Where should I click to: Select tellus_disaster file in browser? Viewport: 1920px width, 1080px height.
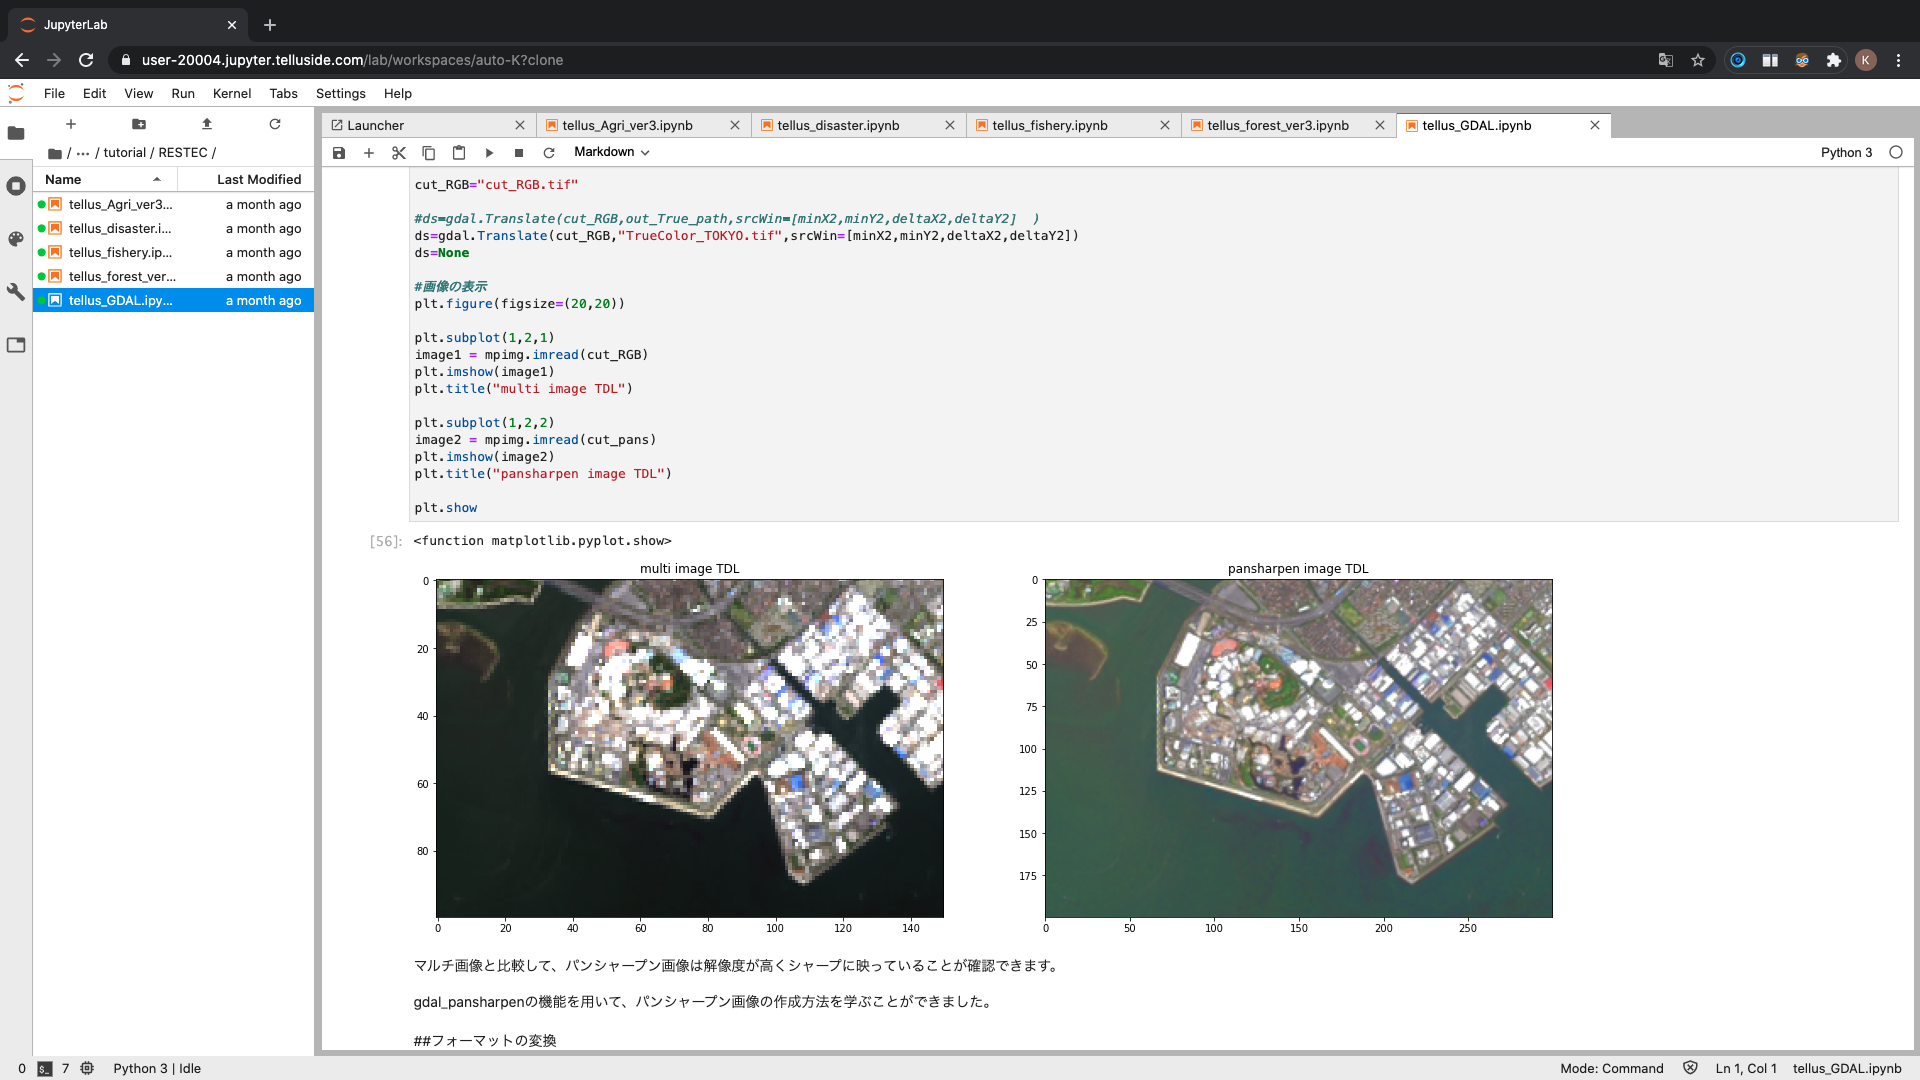[x=173, y=228]
